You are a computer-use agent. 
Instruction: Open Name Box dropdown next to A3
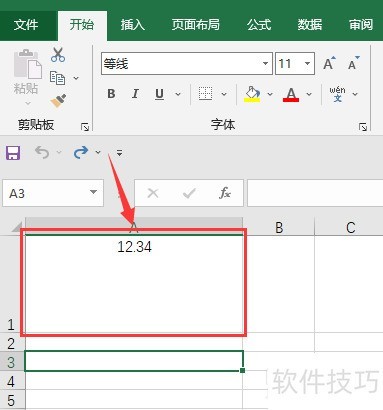(x=94, y=192)
